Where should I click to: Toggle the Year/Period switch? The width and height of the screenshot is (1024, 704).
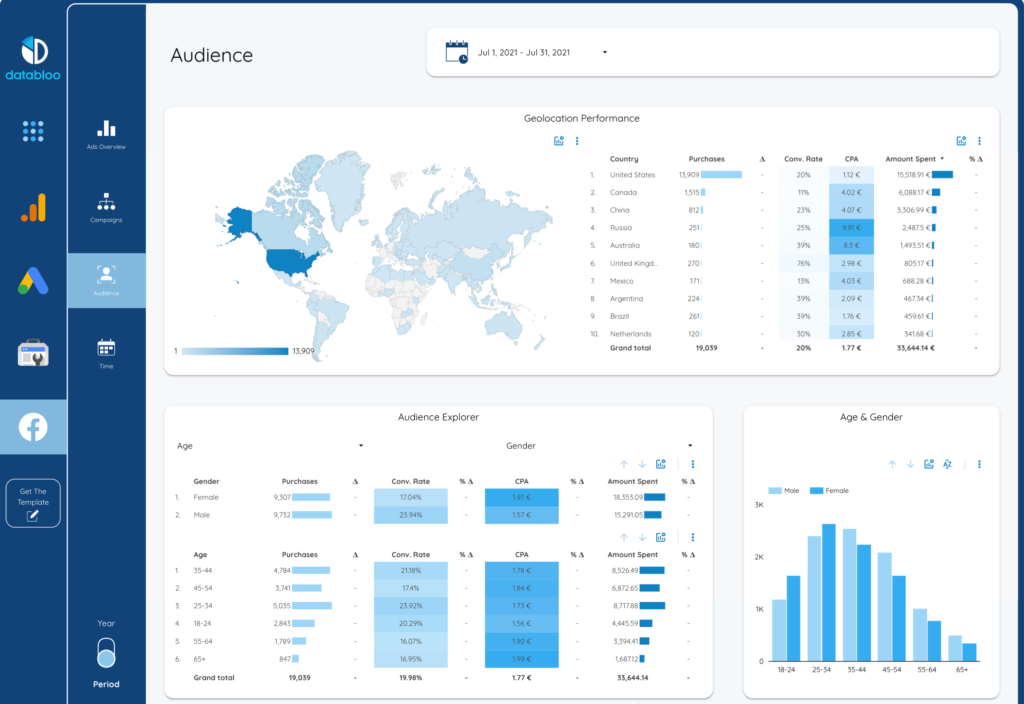point(106,652)
